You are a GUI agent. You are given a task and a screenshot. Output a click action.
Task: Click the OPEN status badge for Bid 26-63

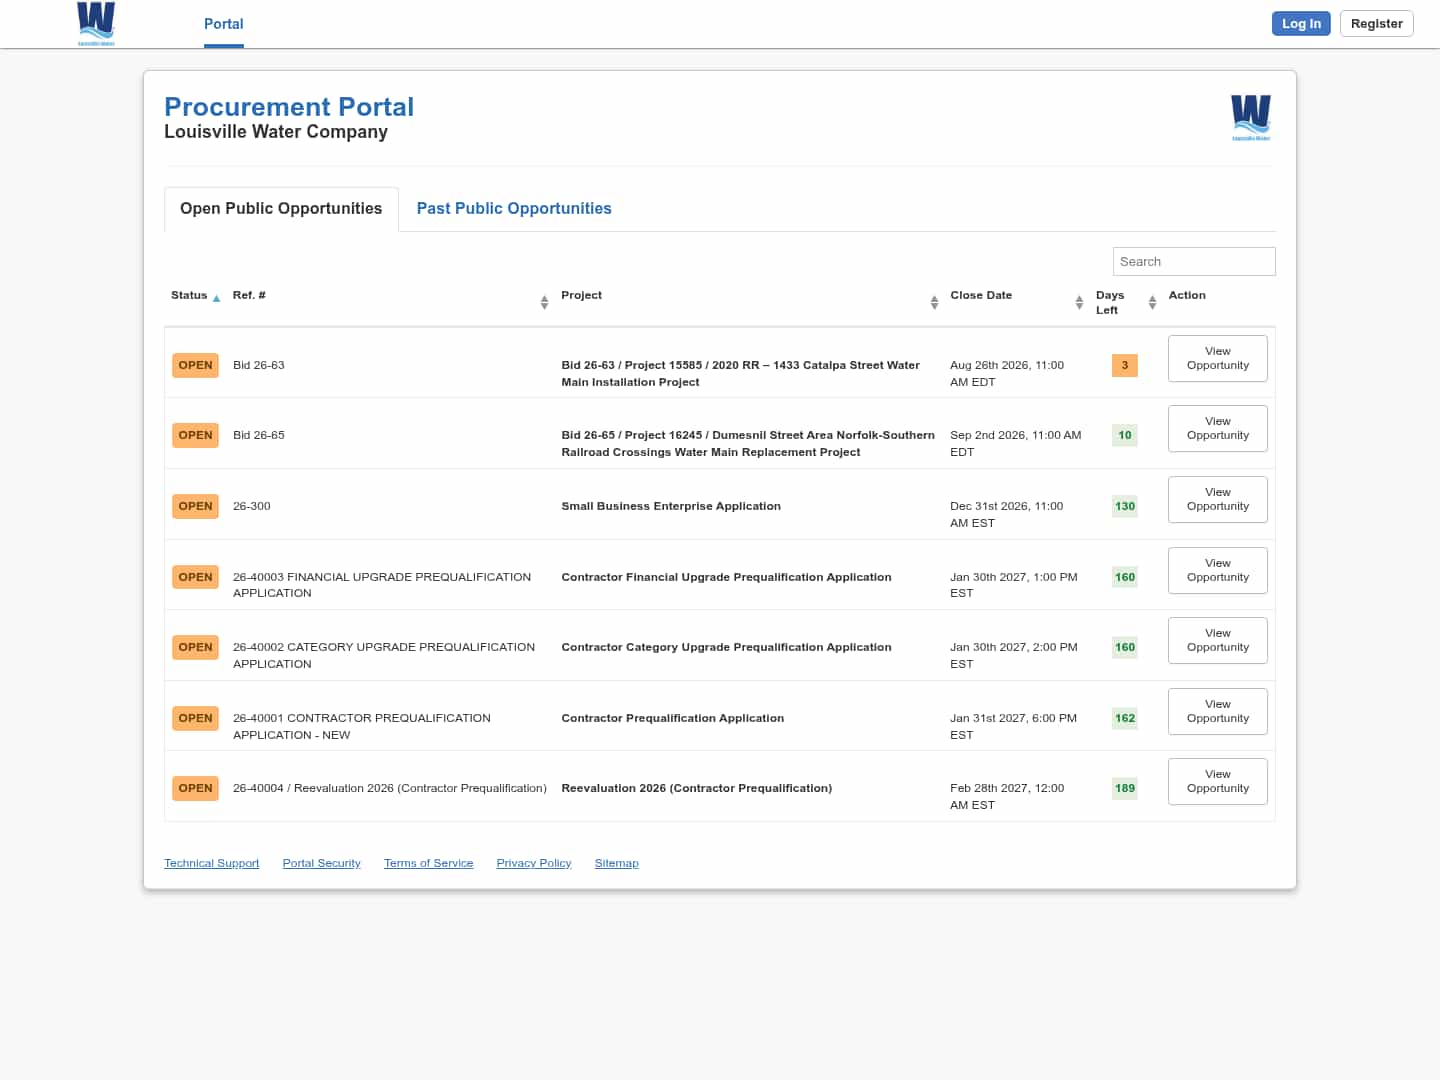coord(195,365)
